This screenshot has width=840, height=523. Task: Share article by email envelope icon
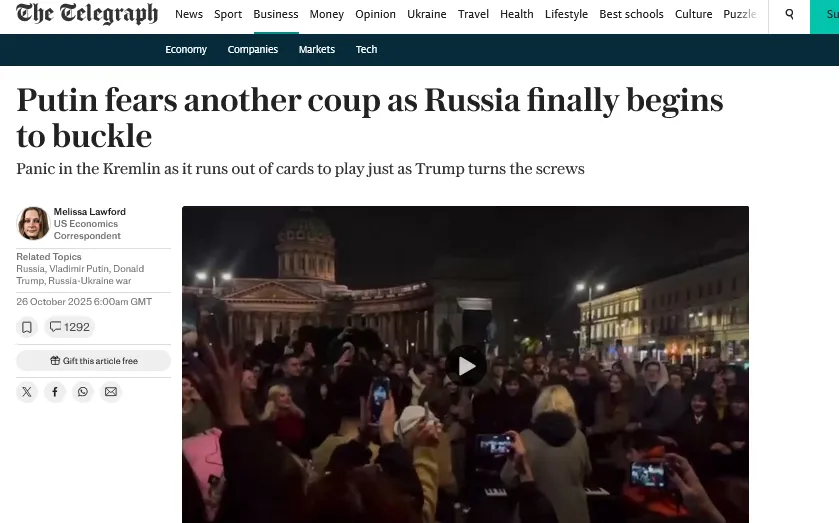coord(111,392)
